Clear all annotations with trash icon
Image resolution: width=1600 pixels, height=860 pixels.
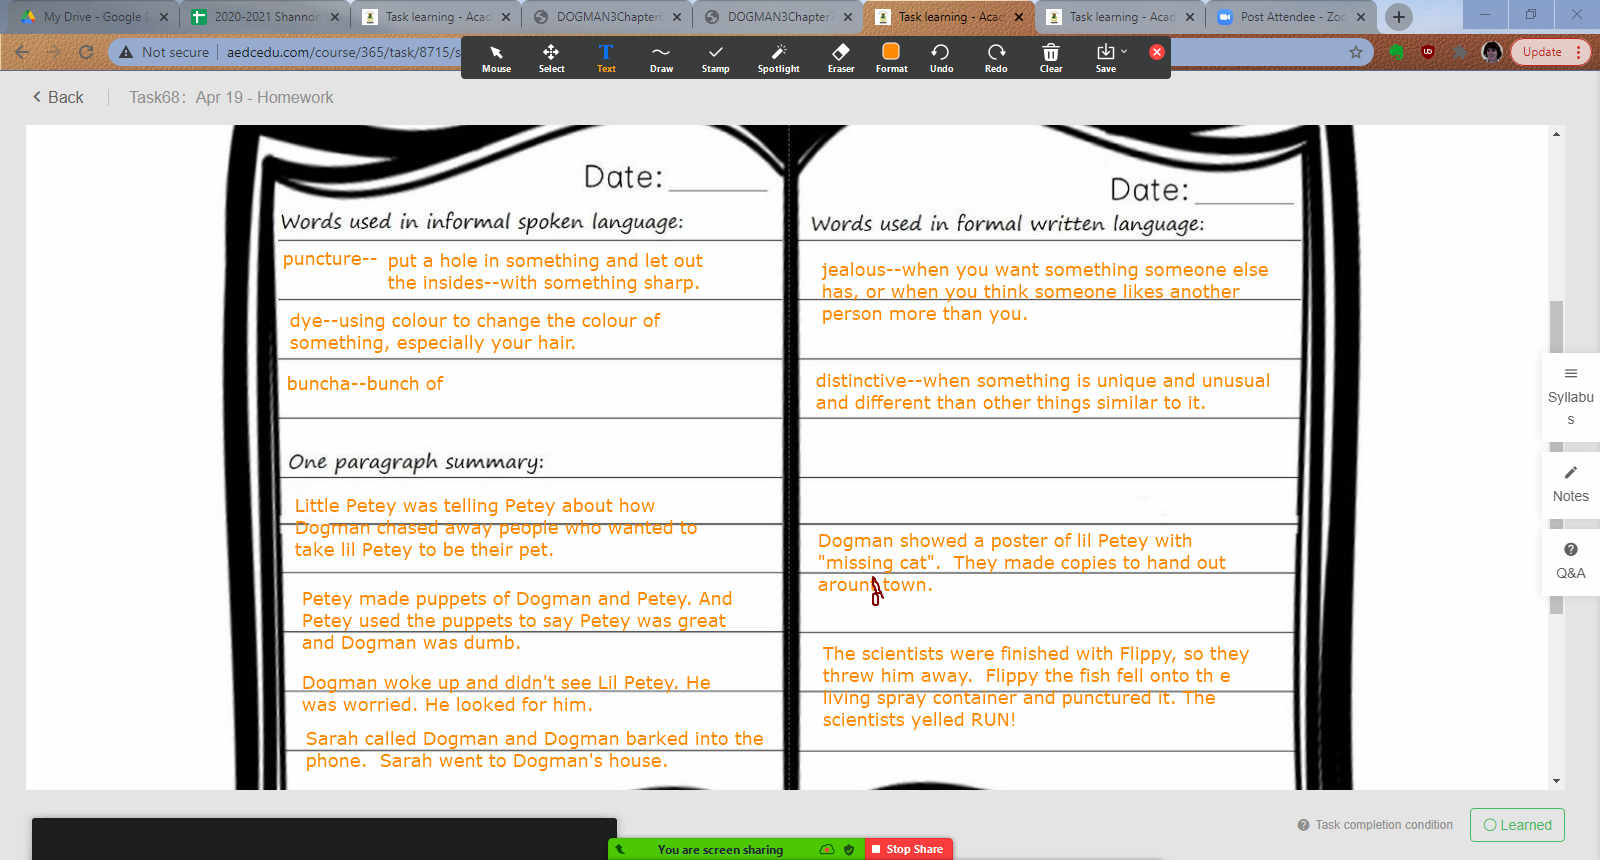[x=1051, y=59]
